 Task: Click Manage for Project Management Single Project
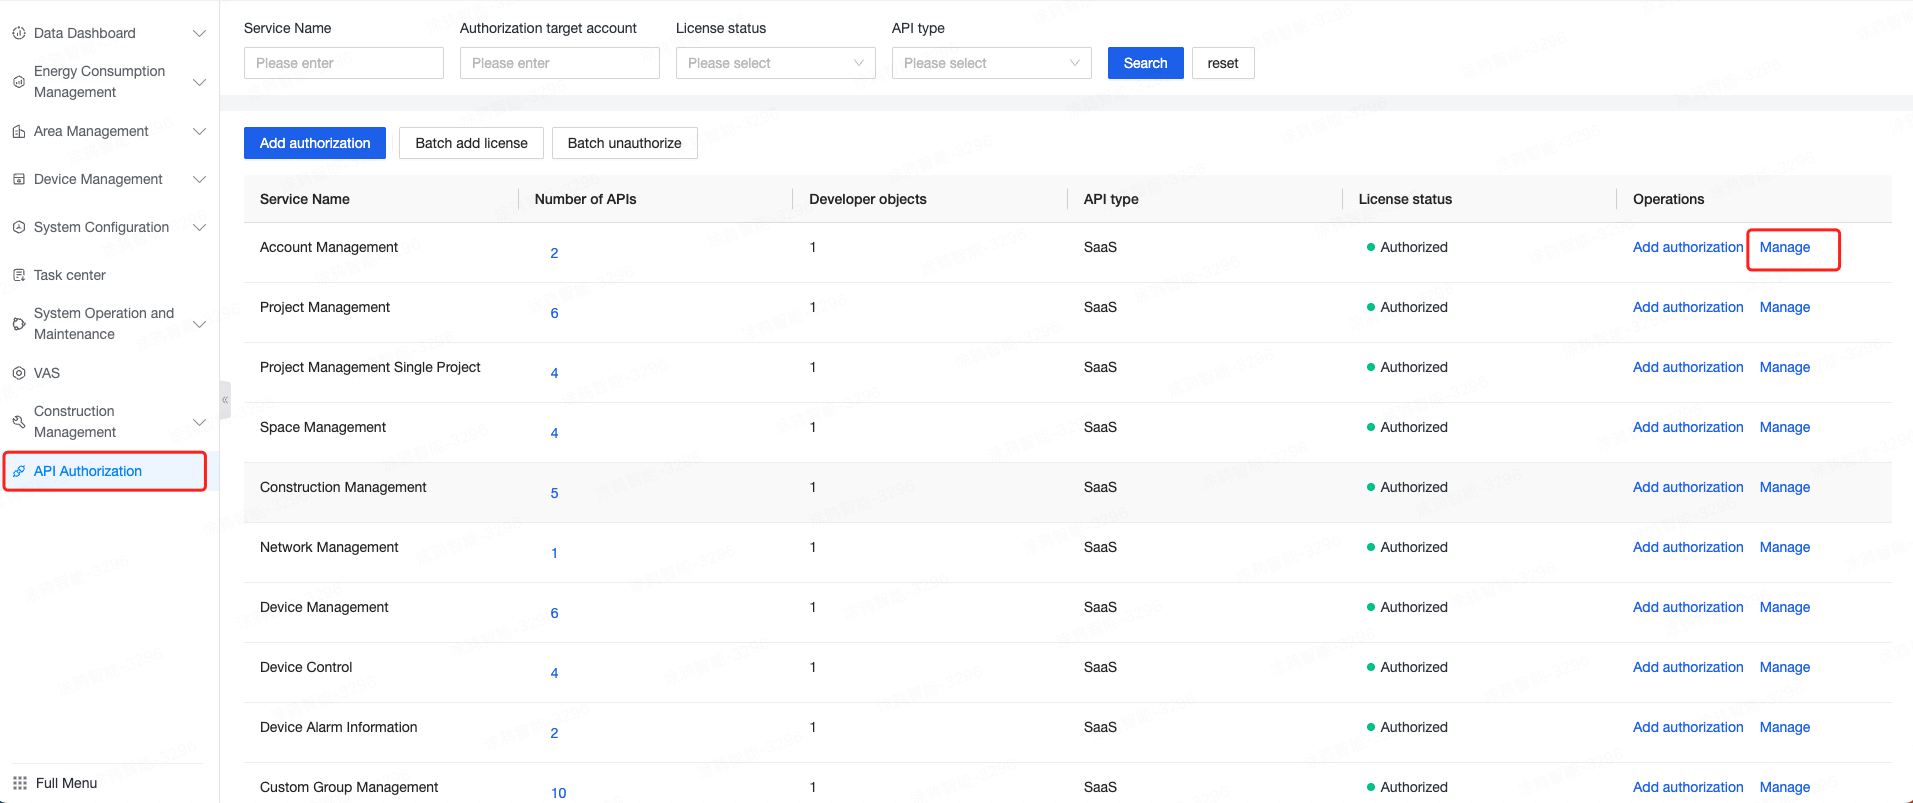pyautogui.click(x=1785, y=367)
